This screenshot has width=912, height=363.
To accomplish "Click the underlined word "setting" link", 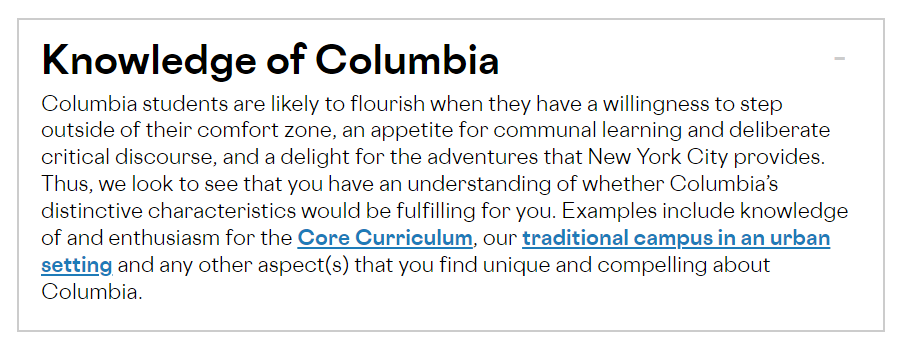I will click(x=76, y=265).
